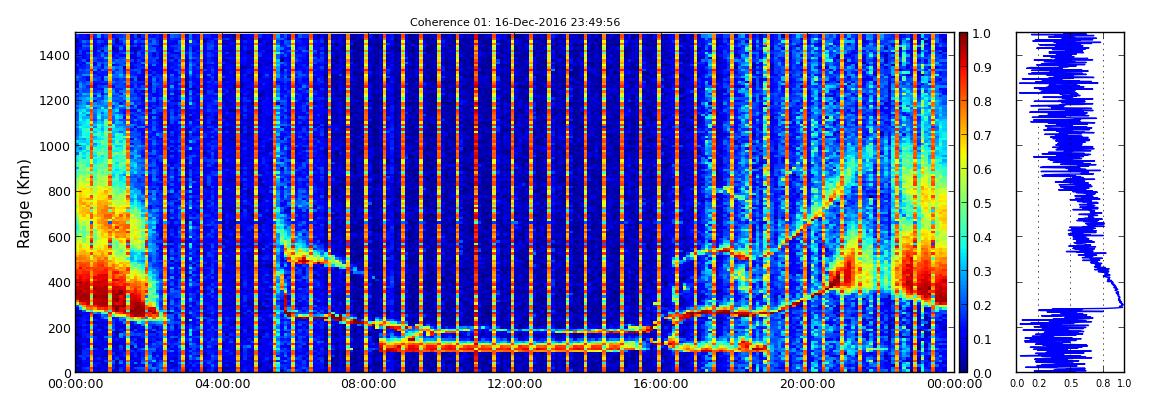Click the 1400 tick label on range axis
Viewport: 1150px width, 407px height.
click(54, 56)
